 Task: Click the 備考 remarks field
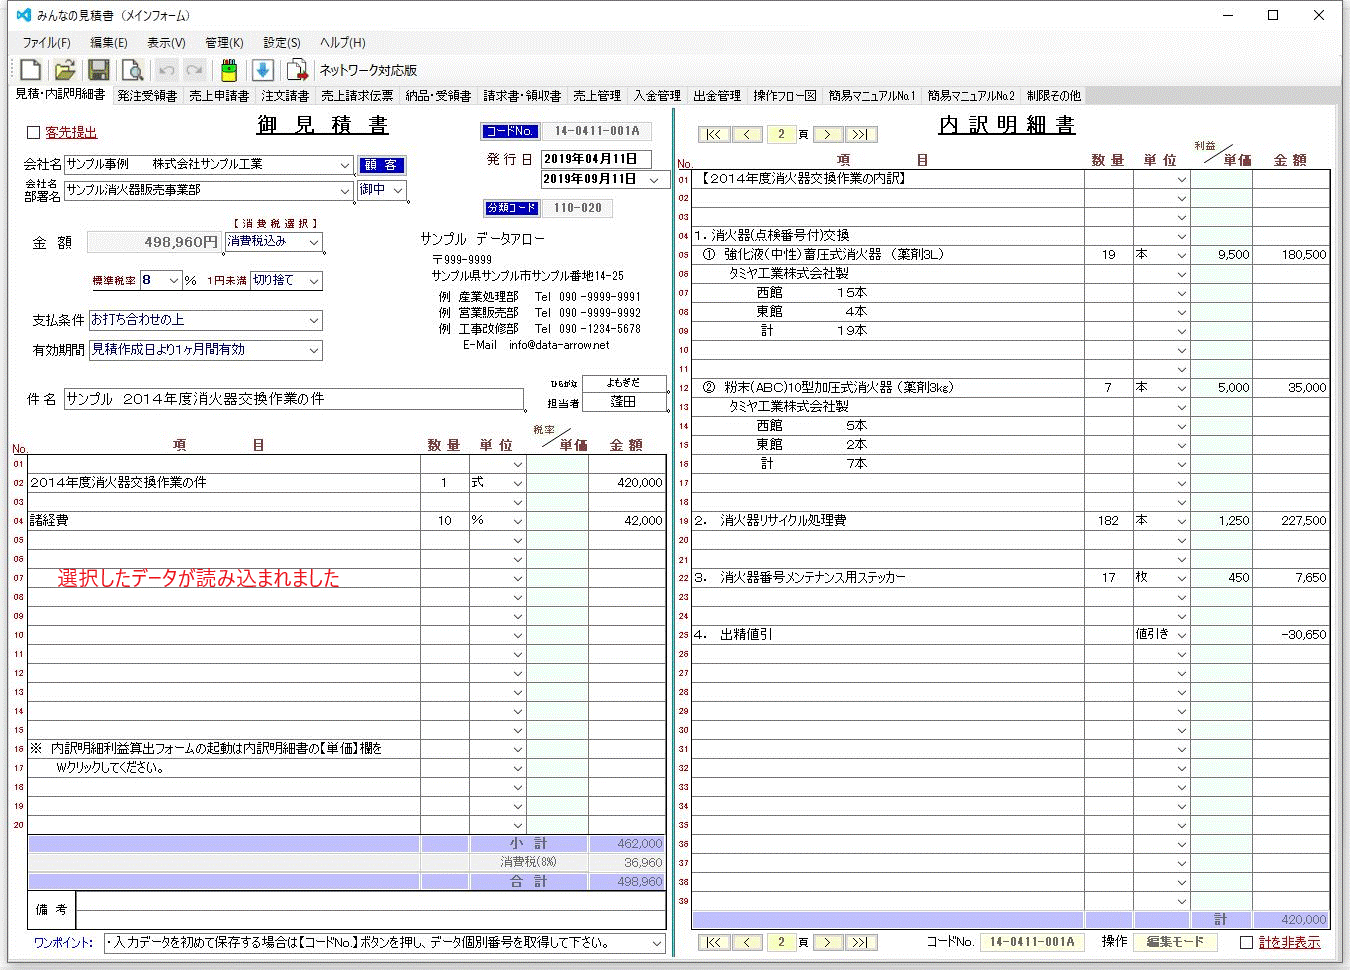point(371,910)
